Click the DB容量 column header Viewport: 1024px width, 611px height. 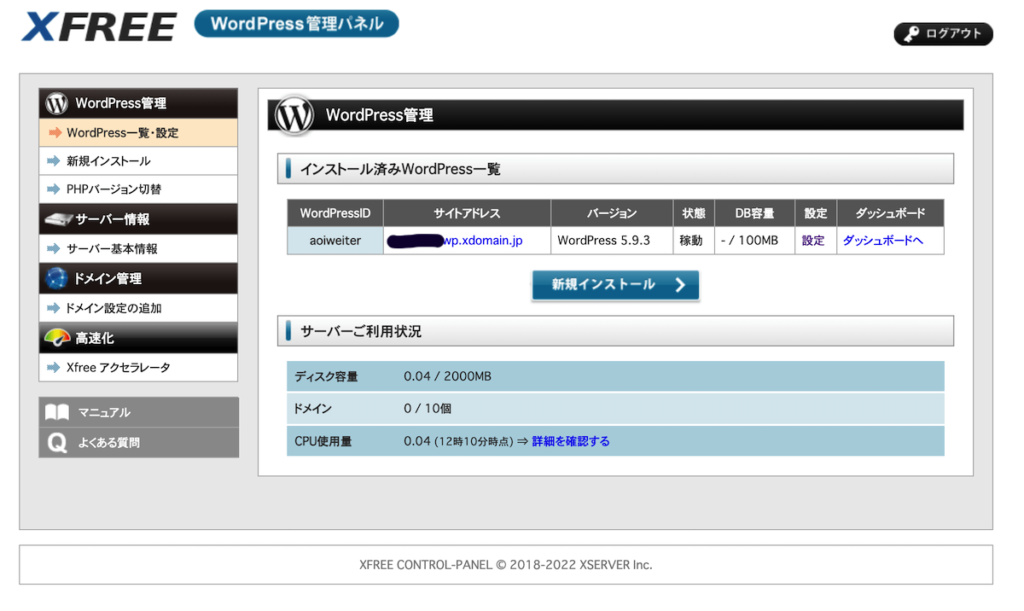tap(754, 213)
